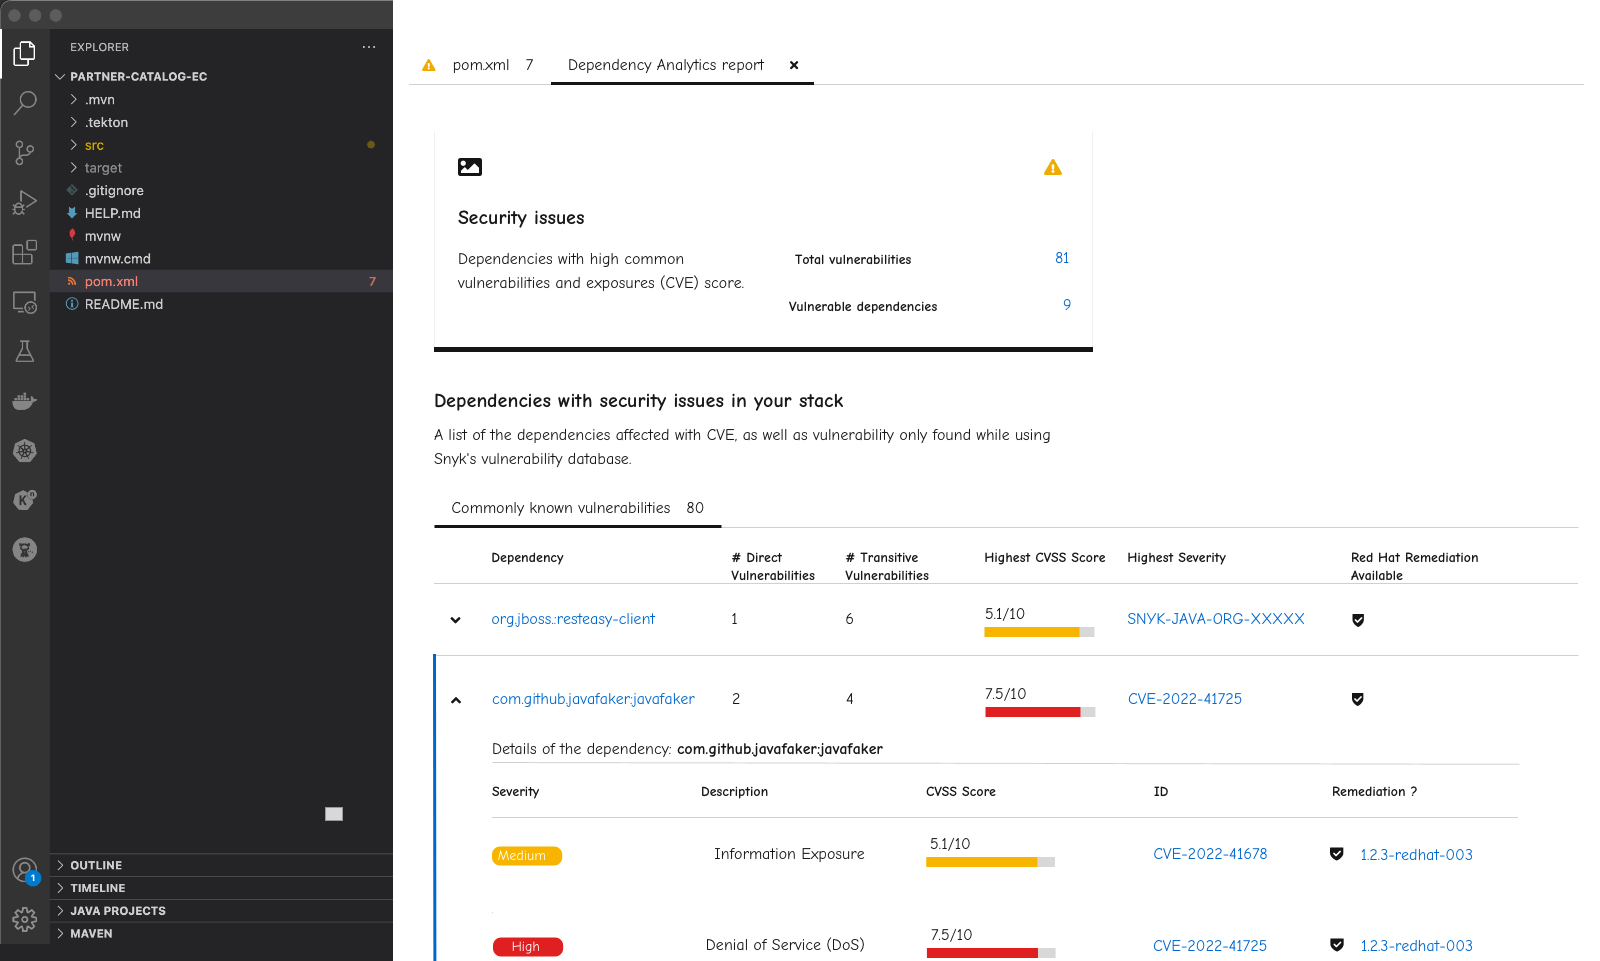This screenshot has height=961, width=1600.
Task: Open the Manage gear icon
Action: (25, 919)
